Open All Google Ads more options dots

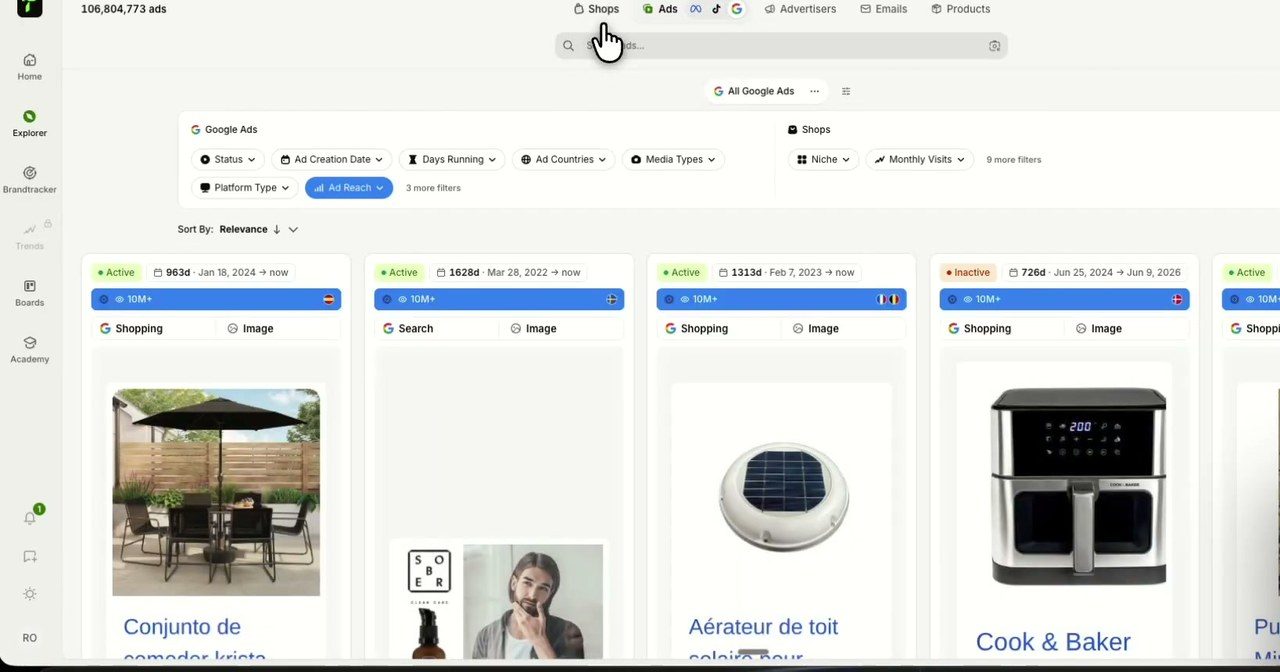(814, 91)
